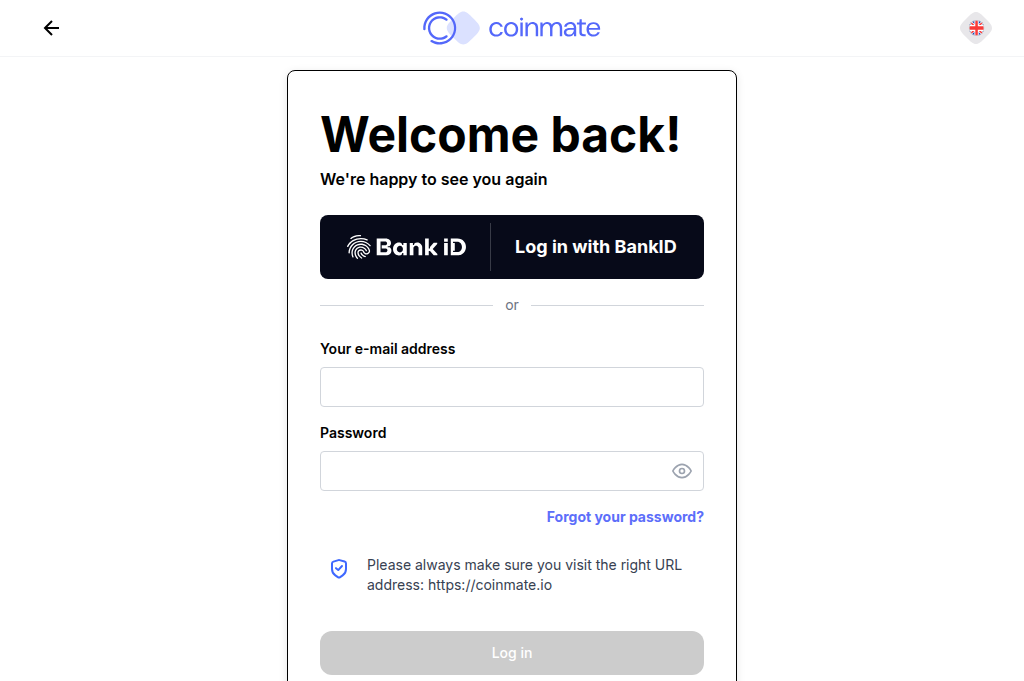Toggle password visibility with the eye icon
This screenshot has width=1024, height=681.
point(682,470)
